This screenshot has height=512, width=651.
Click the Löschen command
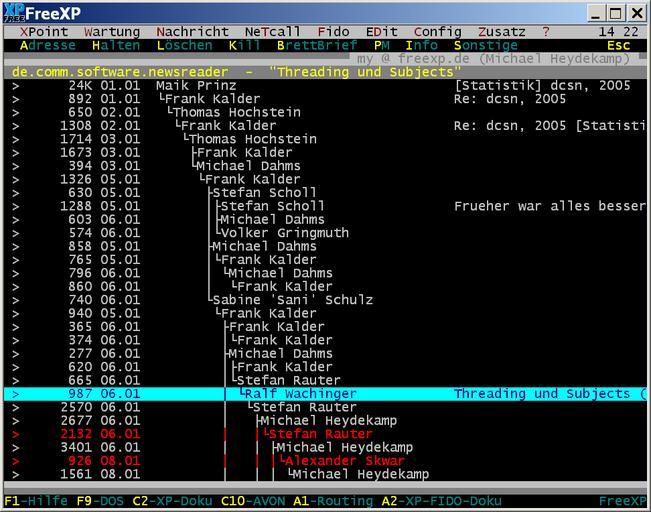[x=184, y=46]
